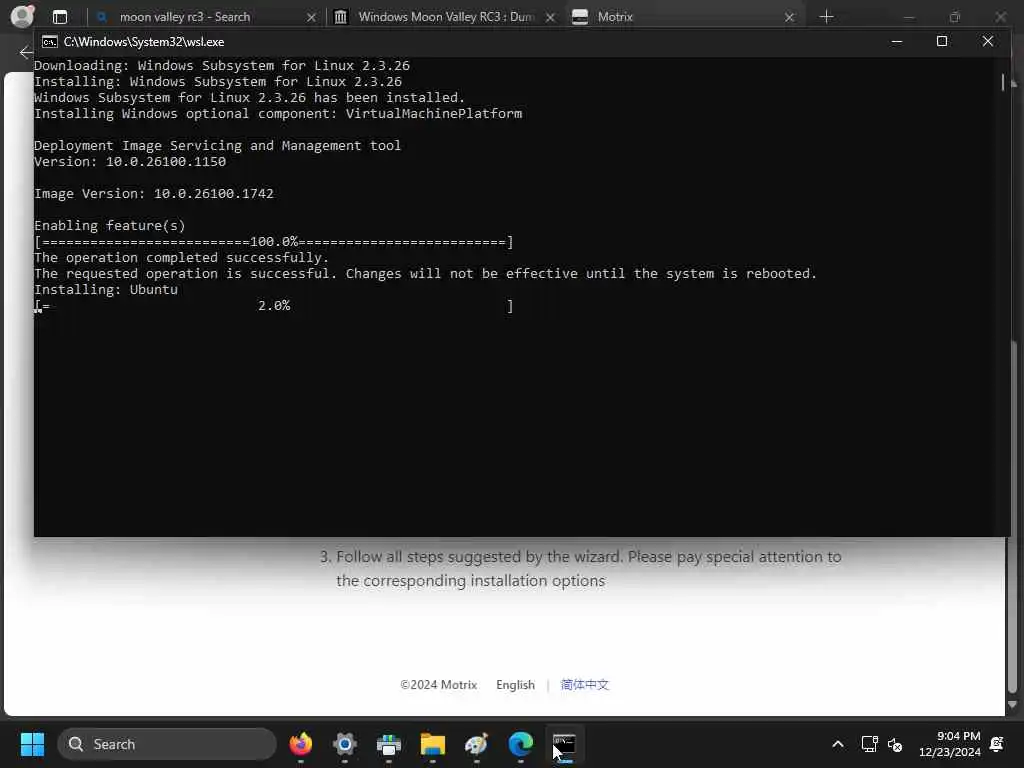
Task: Click the browser page scrollbar down arrow
Action: coord(1012,705)
